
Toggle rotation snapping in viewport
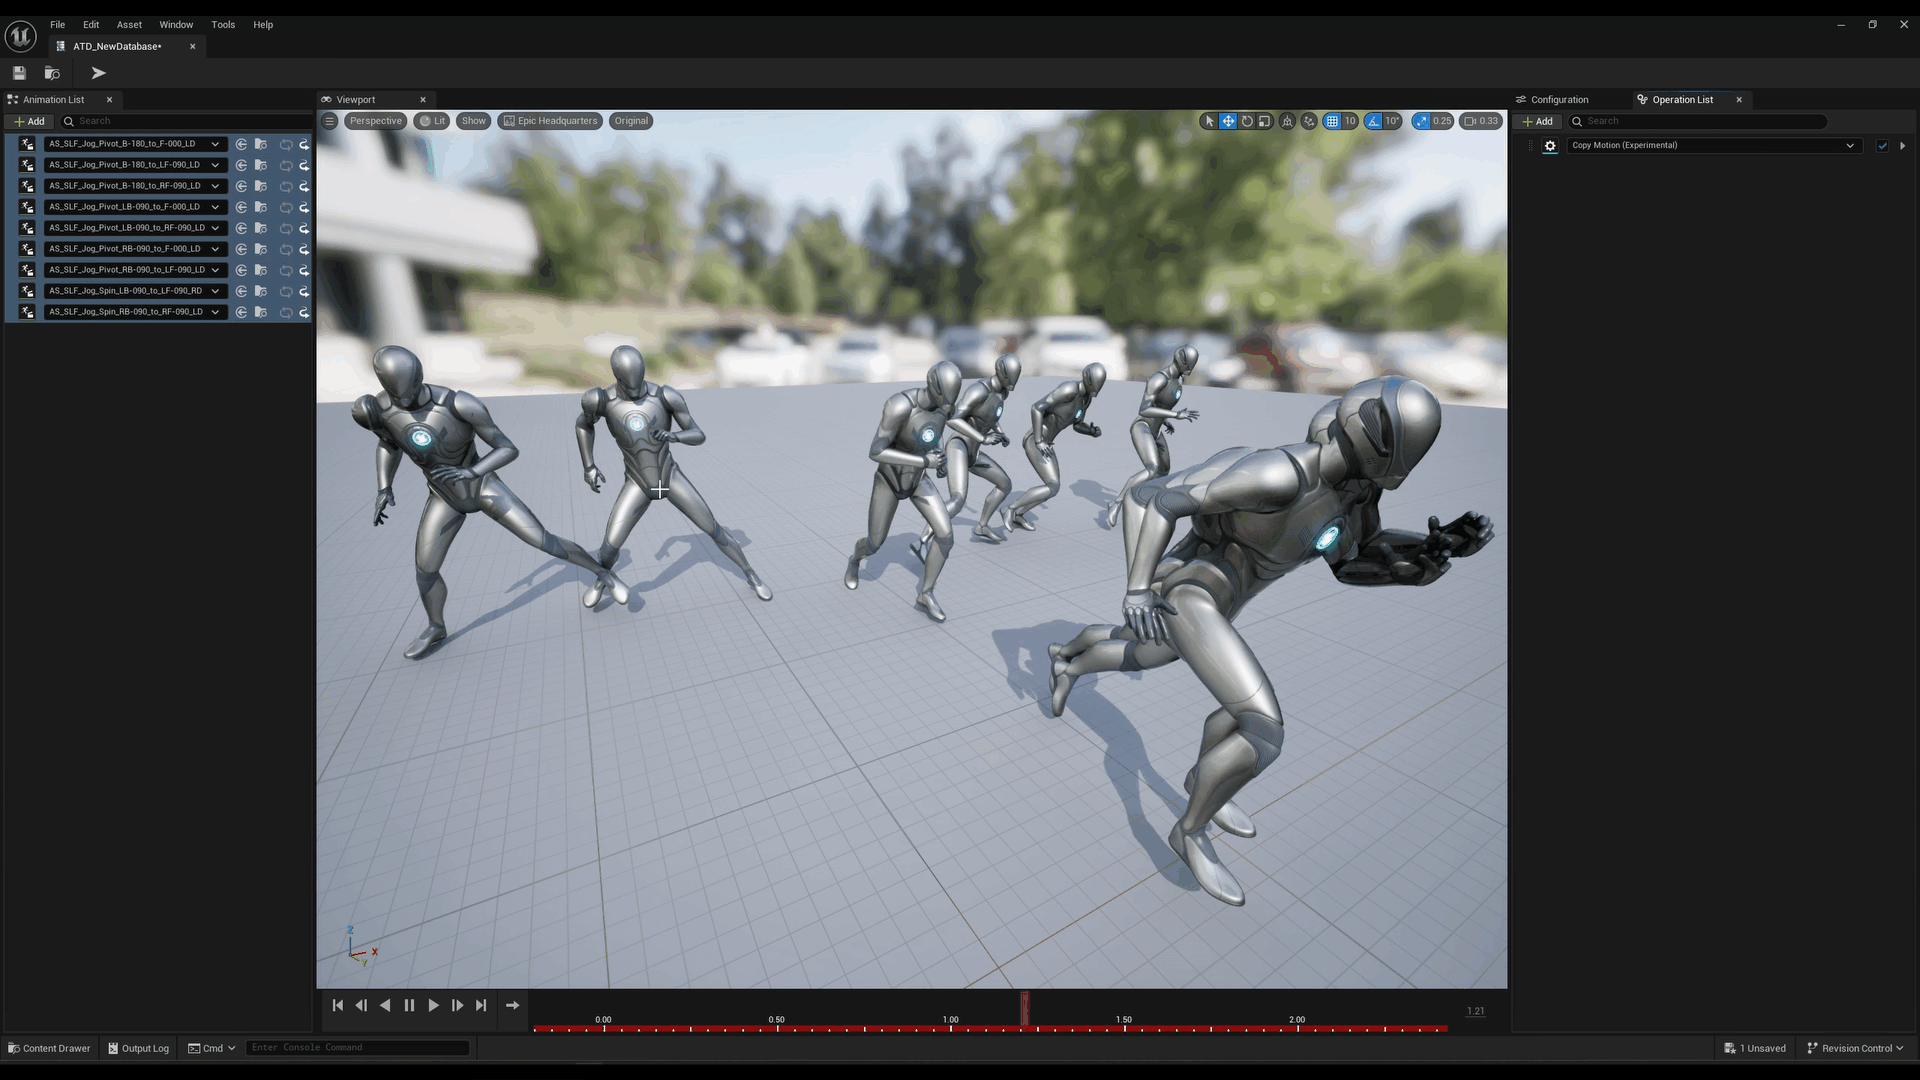tap(1374, 121)
